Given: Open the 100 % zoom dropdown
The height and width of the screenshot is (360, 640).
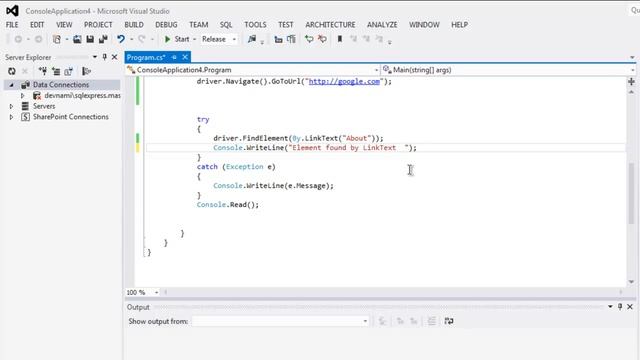Looking at the screenshot, I should tap(156, 292).
